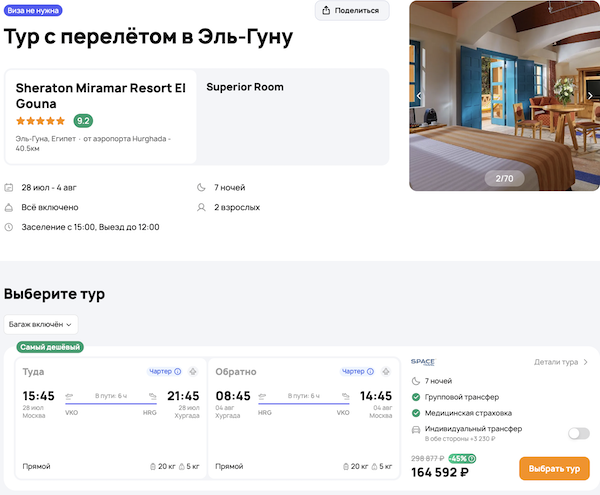Click the return Чартер info icon
Screen dimensions: 600x495
[371, 371]
